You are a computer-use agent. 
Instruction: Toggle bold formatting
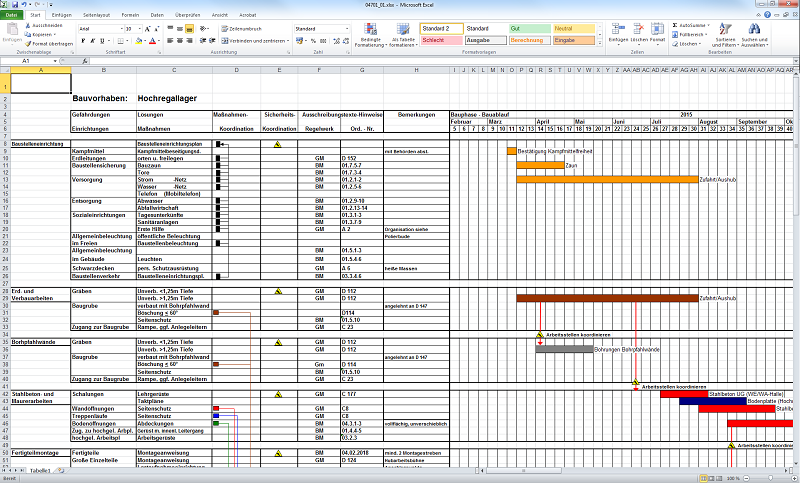click(x=82, y=41)
